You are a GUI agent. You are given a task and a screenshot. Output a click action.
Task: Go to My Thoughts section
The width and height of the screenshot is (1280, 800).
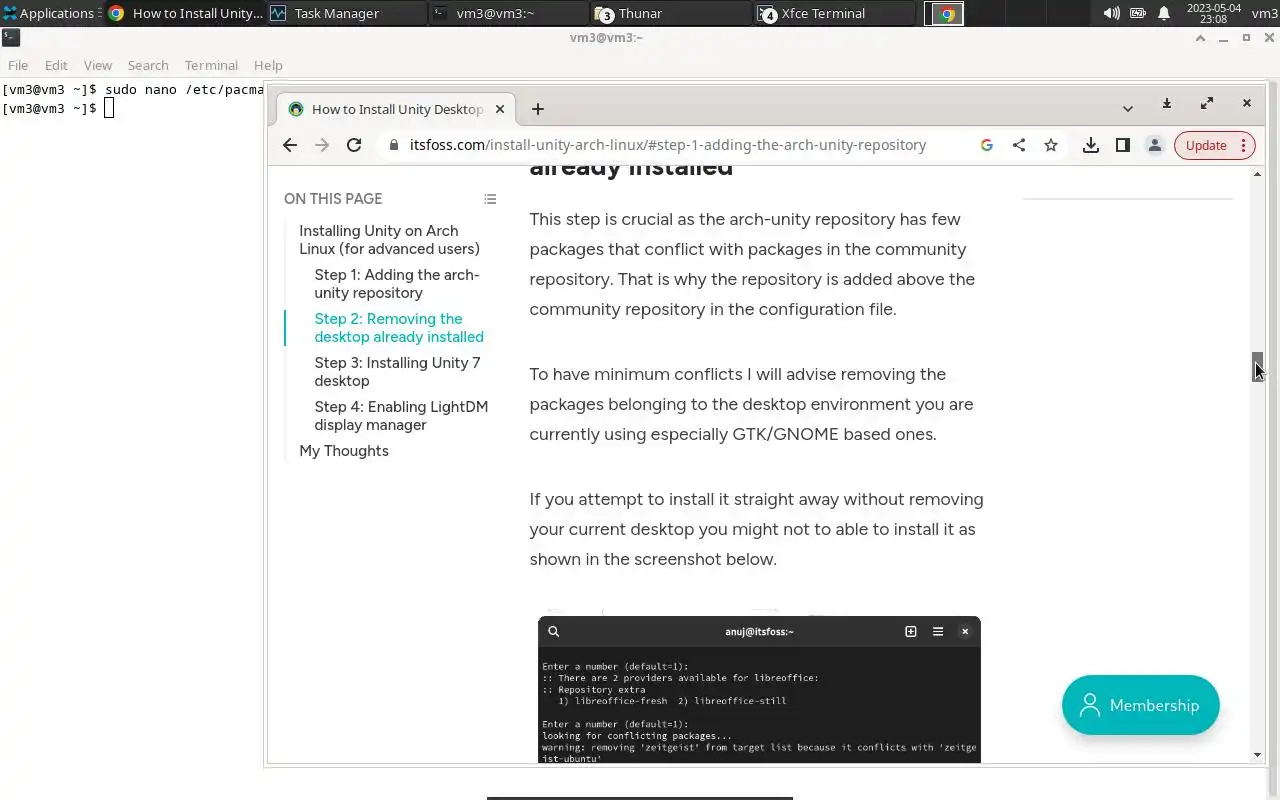pos(344,451)
